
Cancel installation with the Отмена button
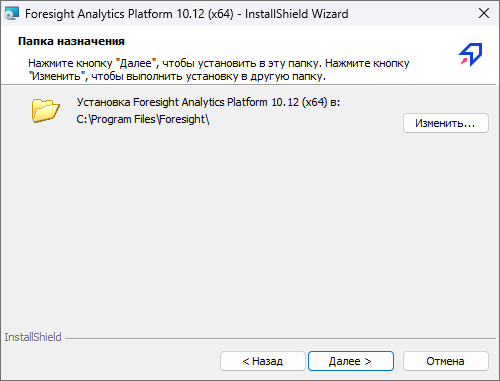pos(446,361)
